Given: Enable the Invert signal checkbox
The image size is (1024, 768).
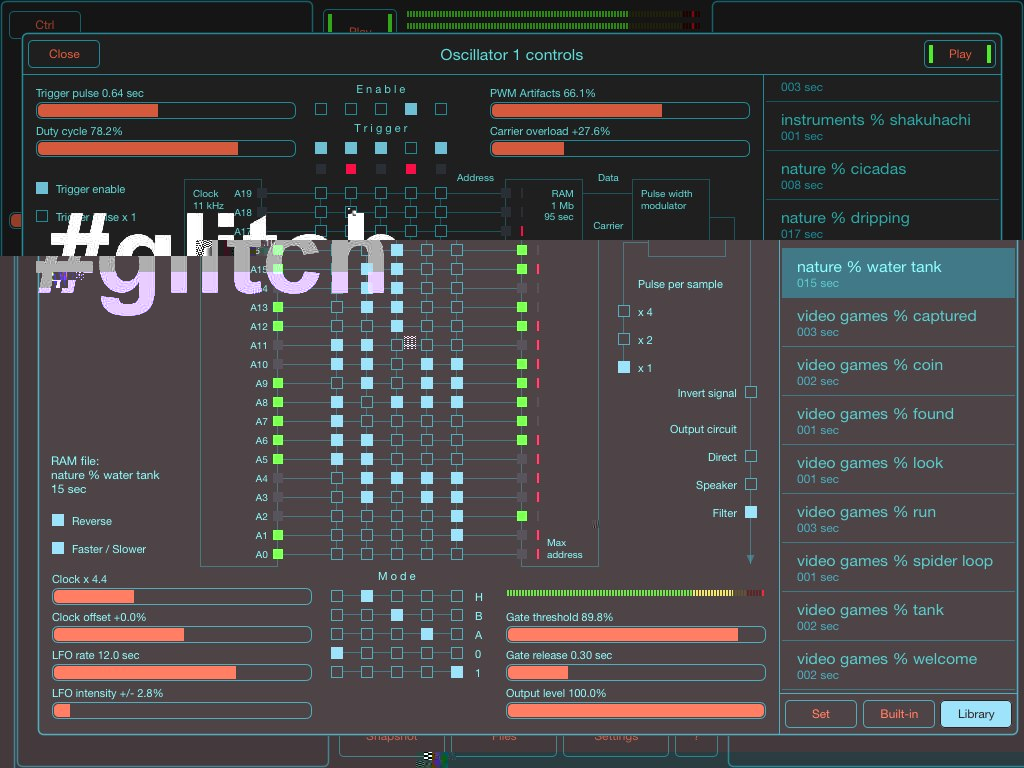Looking at the screenshot, I should (x=751, y=392).
